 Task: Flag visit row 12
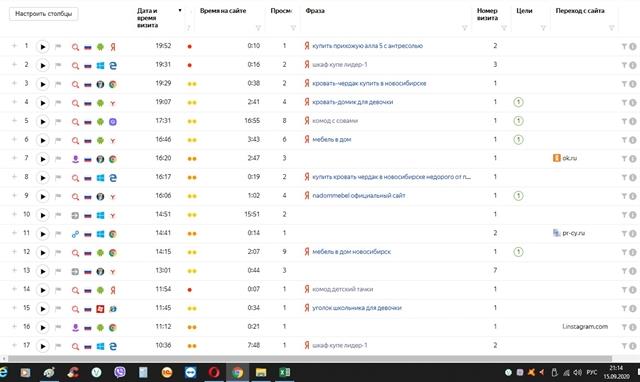[58, 253]
